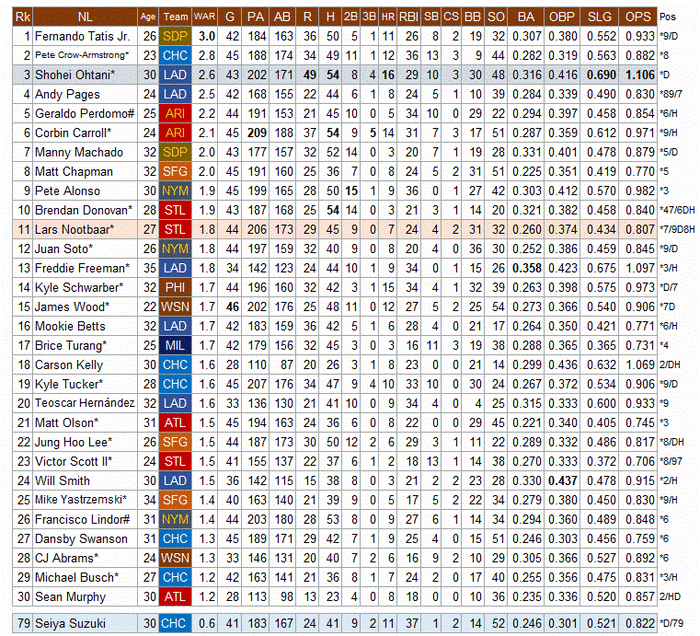Open Mike Yastrzemski player link
This screenshot has width=700, height=636.
[x=79, y=500]
